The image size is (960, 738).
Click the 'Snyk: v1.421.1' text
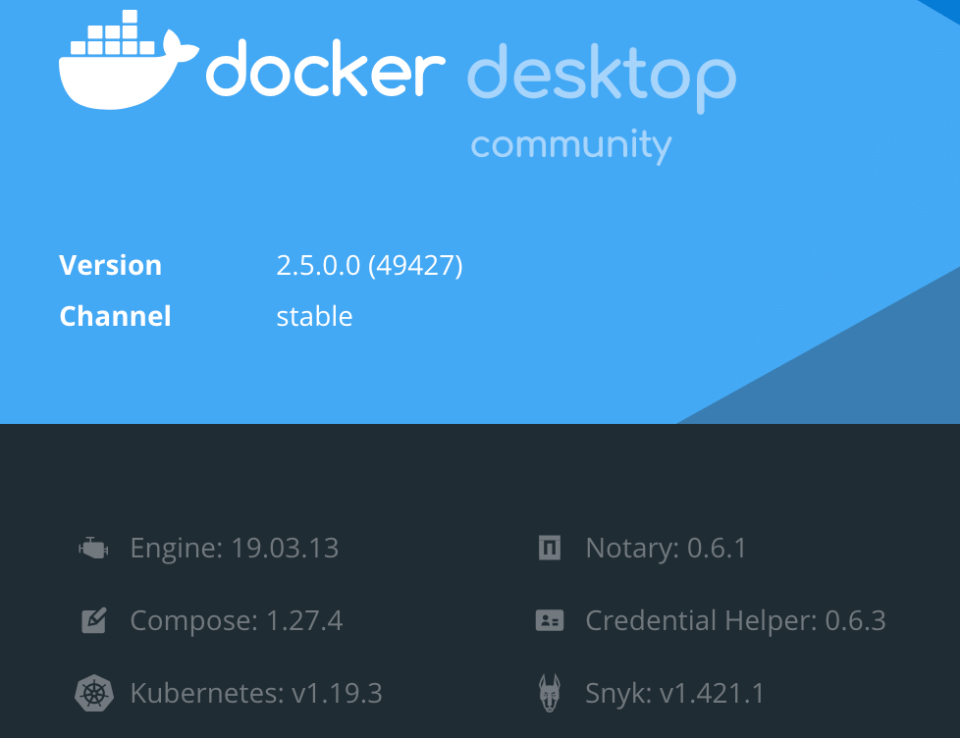675,693
